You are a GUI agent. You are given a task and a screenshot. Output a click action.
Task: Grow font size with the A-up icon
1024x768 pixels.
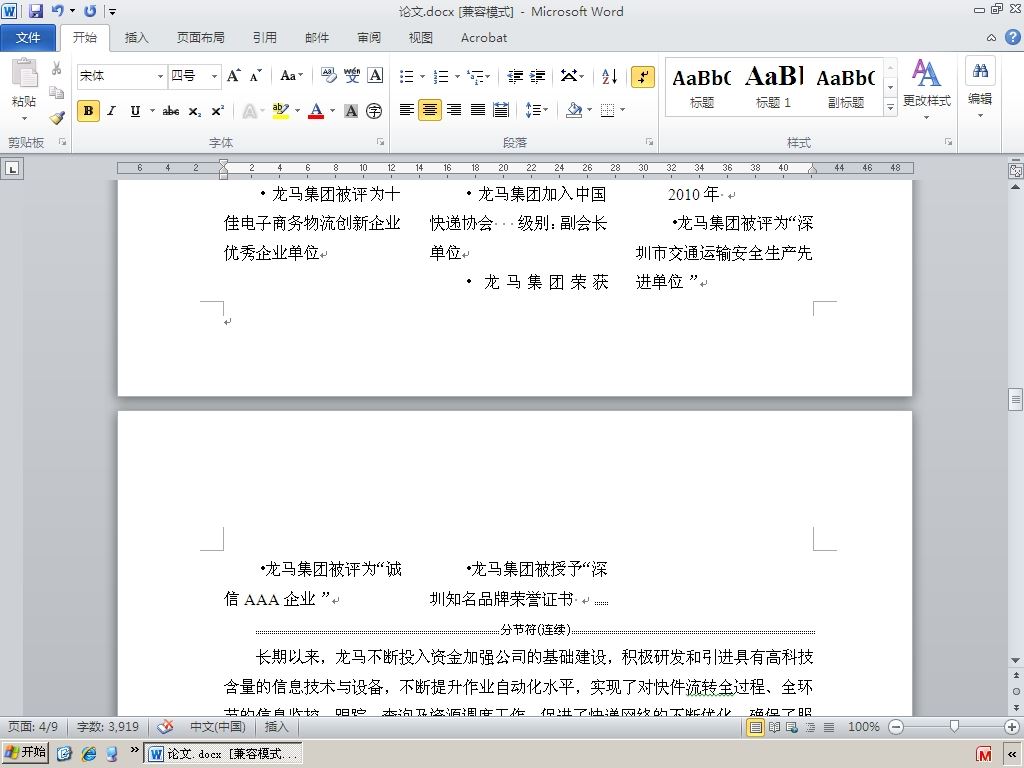(233, 76)
